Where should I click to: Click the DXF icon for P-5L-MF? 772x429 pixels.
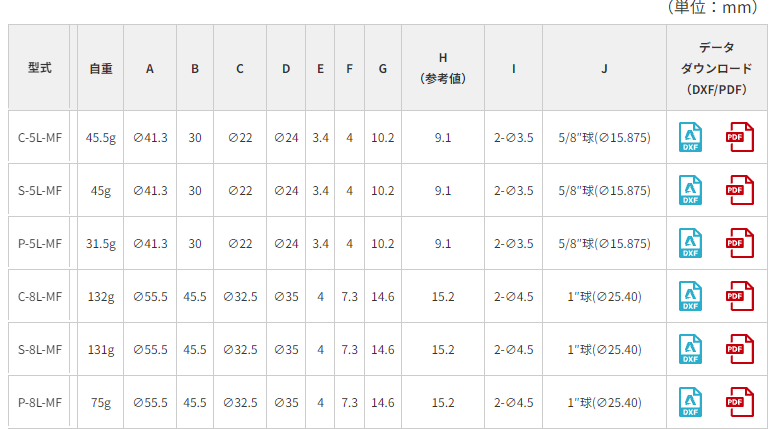coord(690,243)
